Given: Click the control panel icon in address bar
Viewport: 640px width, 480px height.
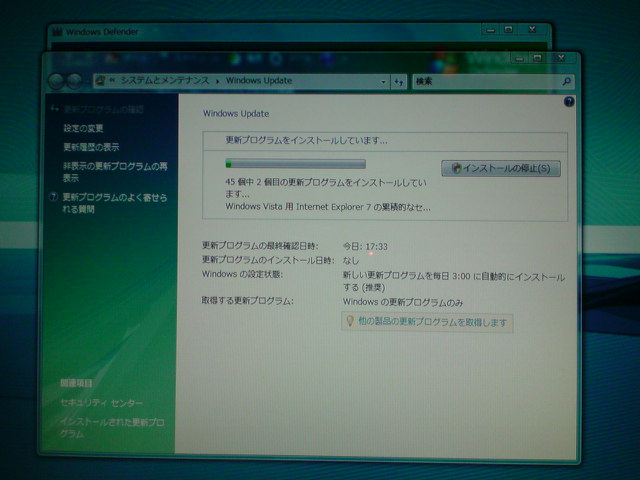Looking at the screenshot, I should tap(100, 81).
